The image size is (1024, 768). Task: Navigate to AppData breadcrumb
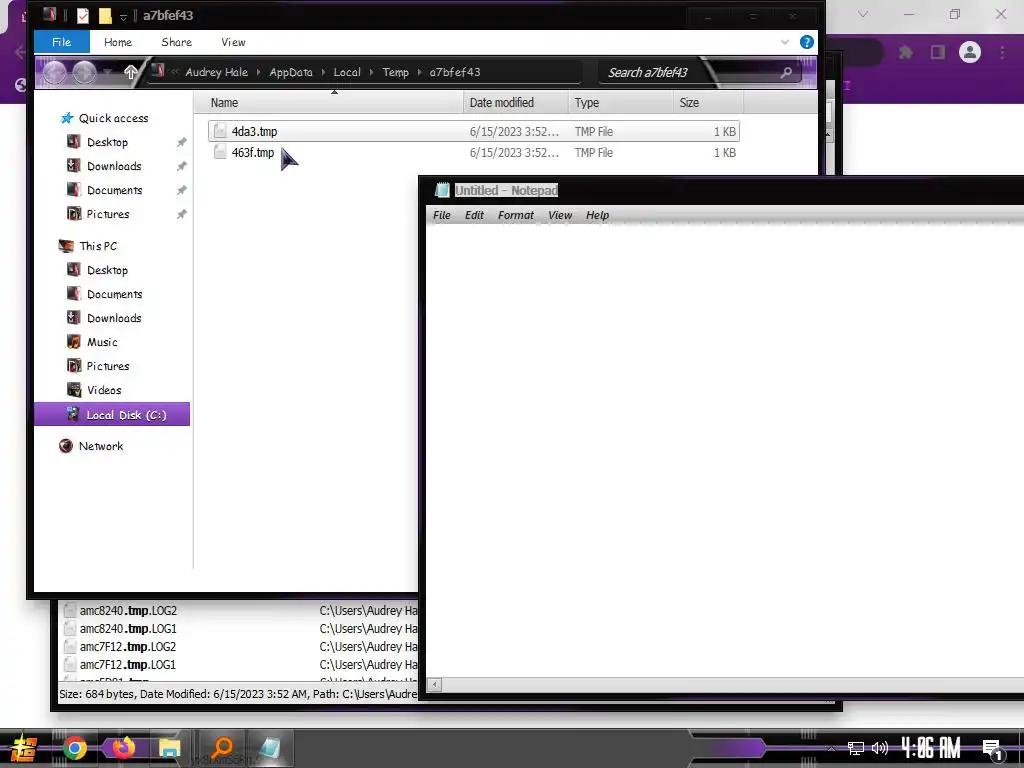pyautogui.click(x=291, y=72)
